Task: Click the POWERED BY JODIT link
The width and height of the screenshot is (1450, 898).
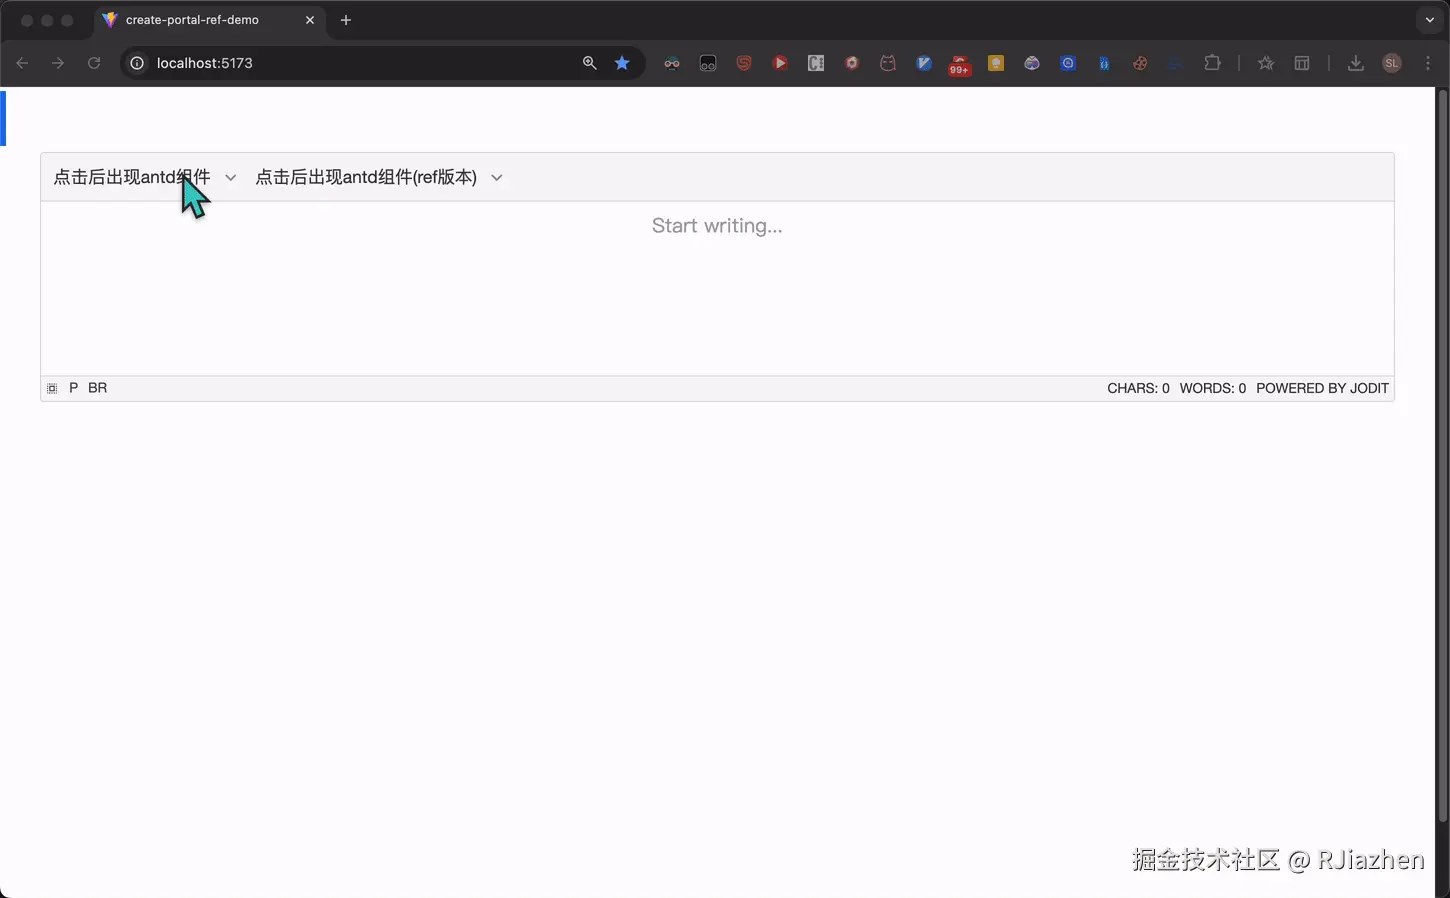Action: pos(1322,388)
